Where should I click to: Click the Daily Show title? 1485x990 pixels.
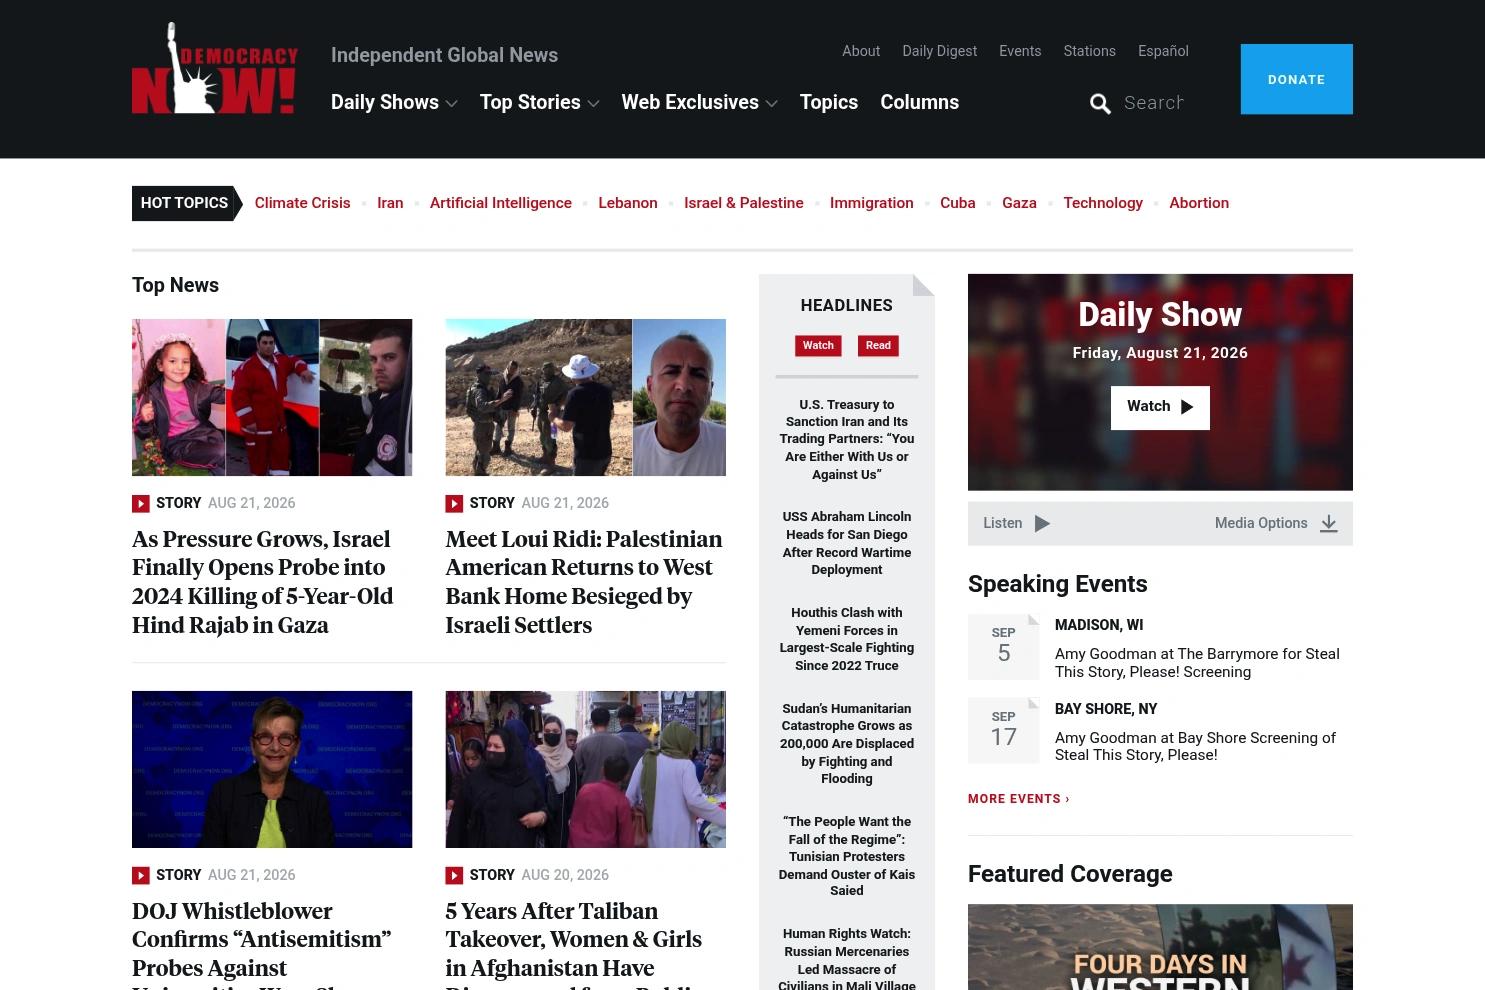tap(1160, 315)
